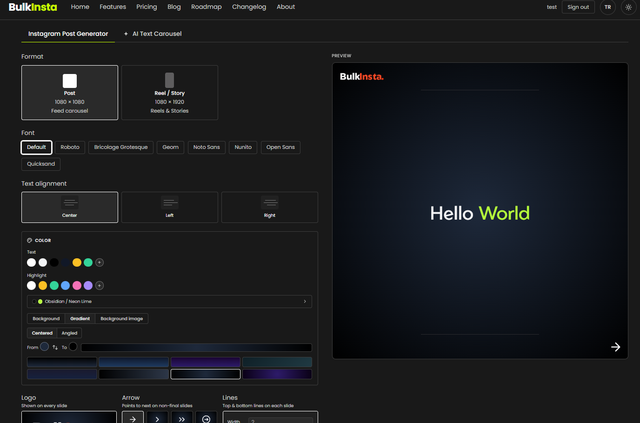This screenshot has width=640, height=423.
Task: Switch to the Gradient tab
Action: [x=80, y=318]
